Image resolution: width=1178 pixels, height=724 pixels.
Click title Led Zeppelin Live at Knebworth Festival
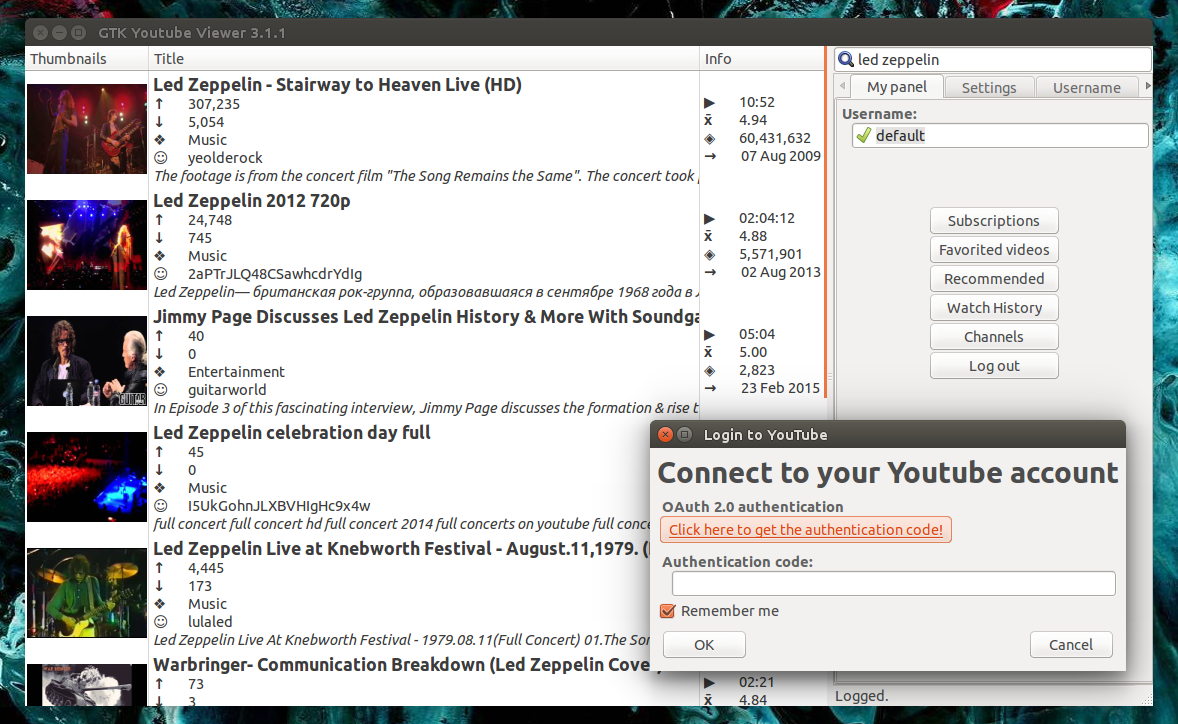[402, 548]
